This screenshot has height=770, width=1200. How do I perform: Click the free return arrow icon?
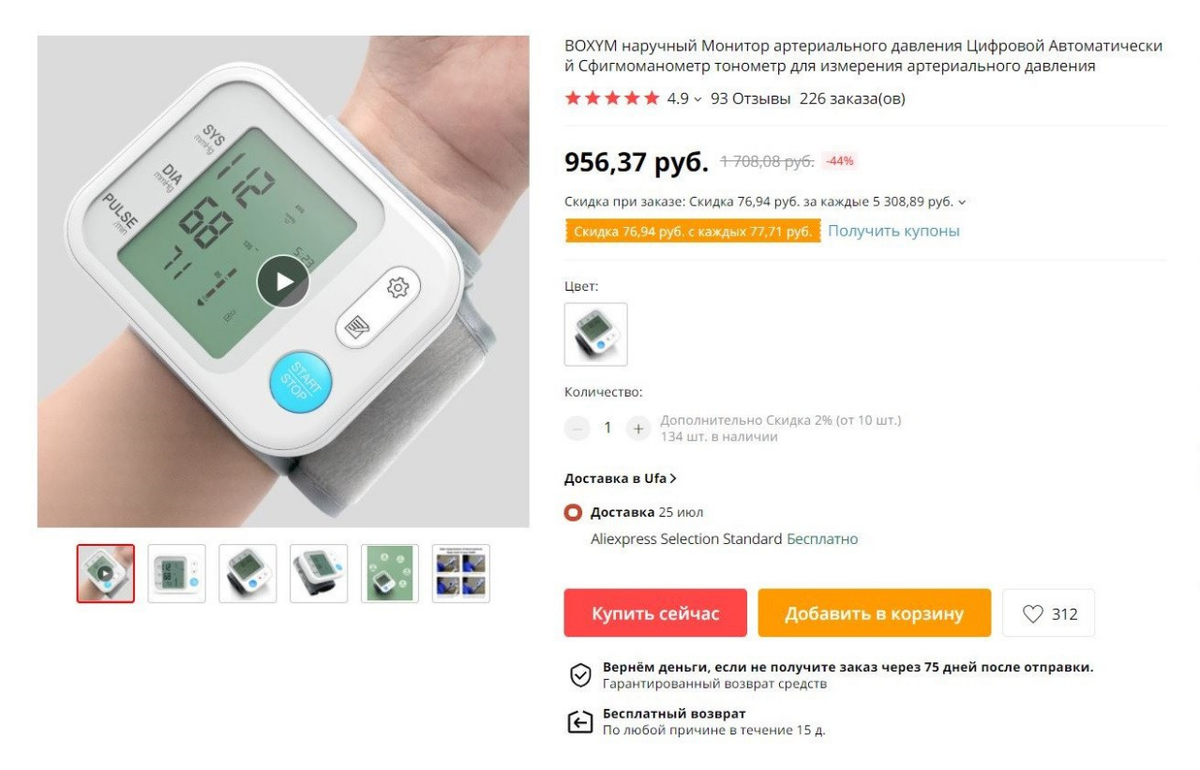coord(581,722)
